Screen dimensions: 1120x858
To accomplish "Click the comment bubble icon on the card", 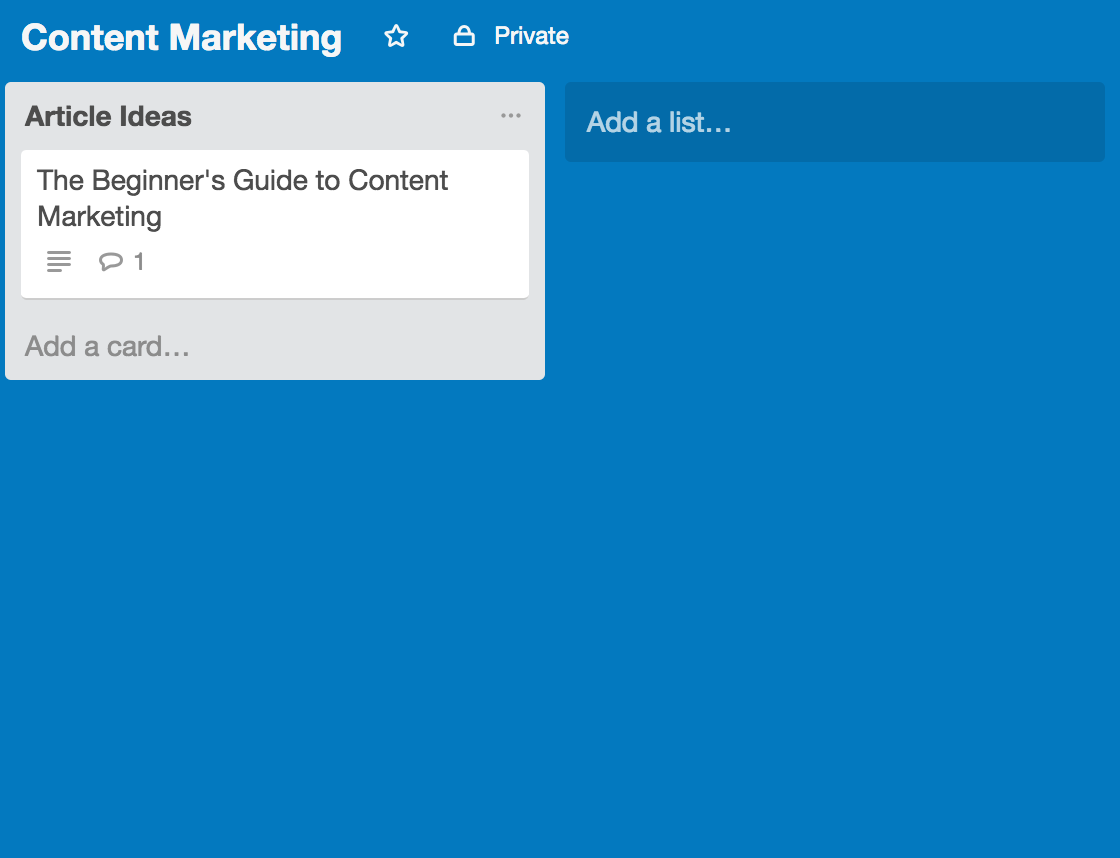I will coord(111,261).
